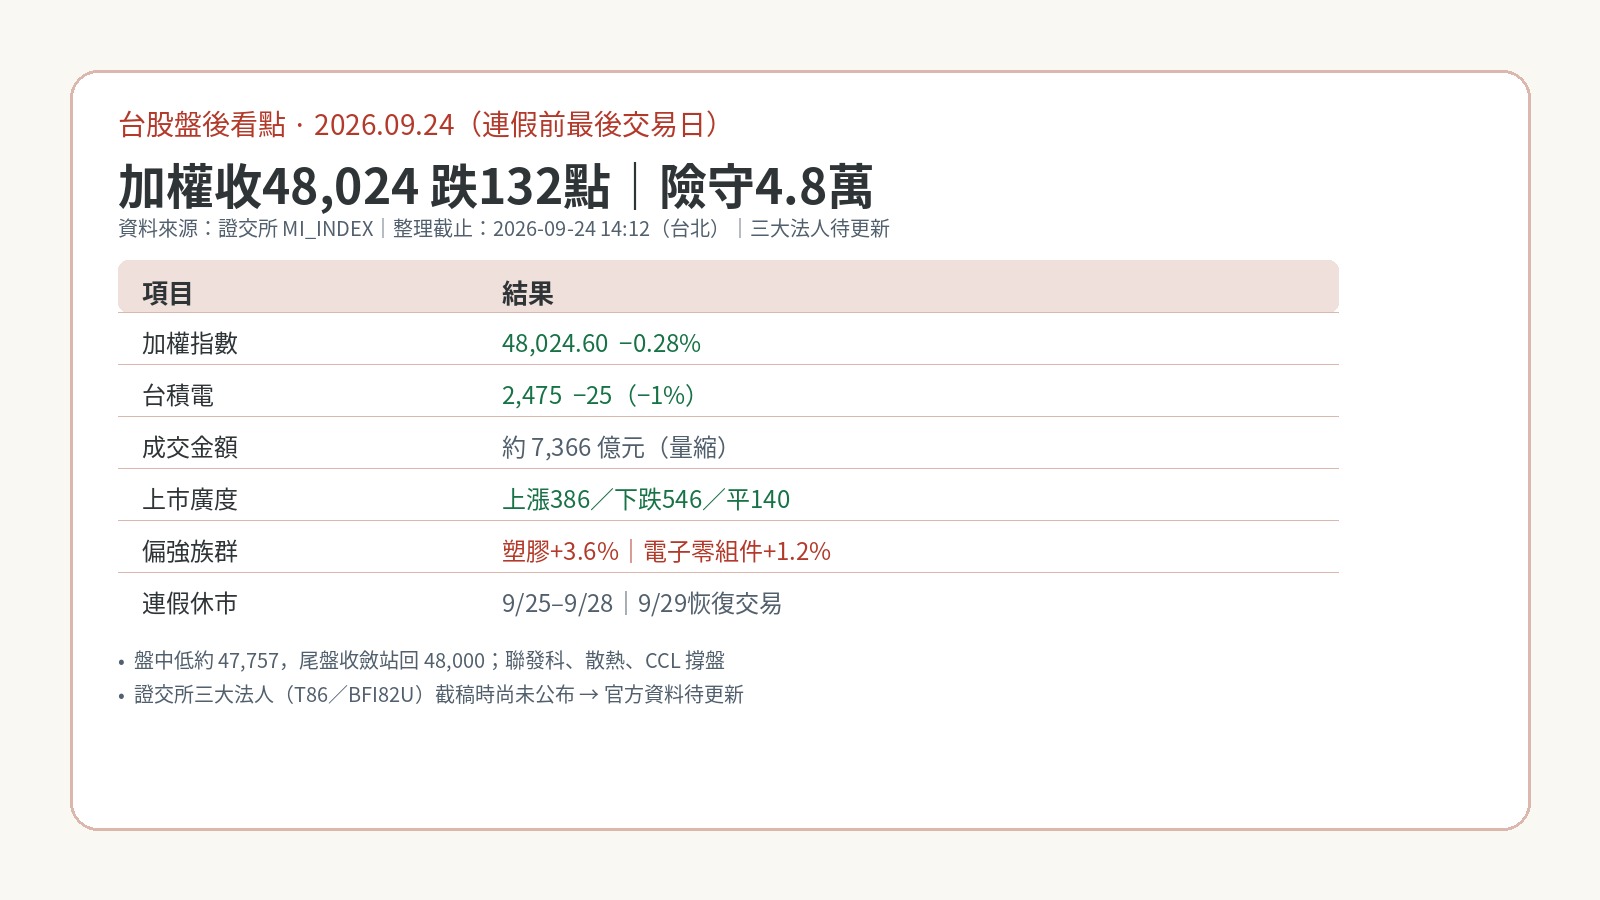Select the '連假休市' row label
Screen dimensions: 1600x900
[x=190, y=603]
